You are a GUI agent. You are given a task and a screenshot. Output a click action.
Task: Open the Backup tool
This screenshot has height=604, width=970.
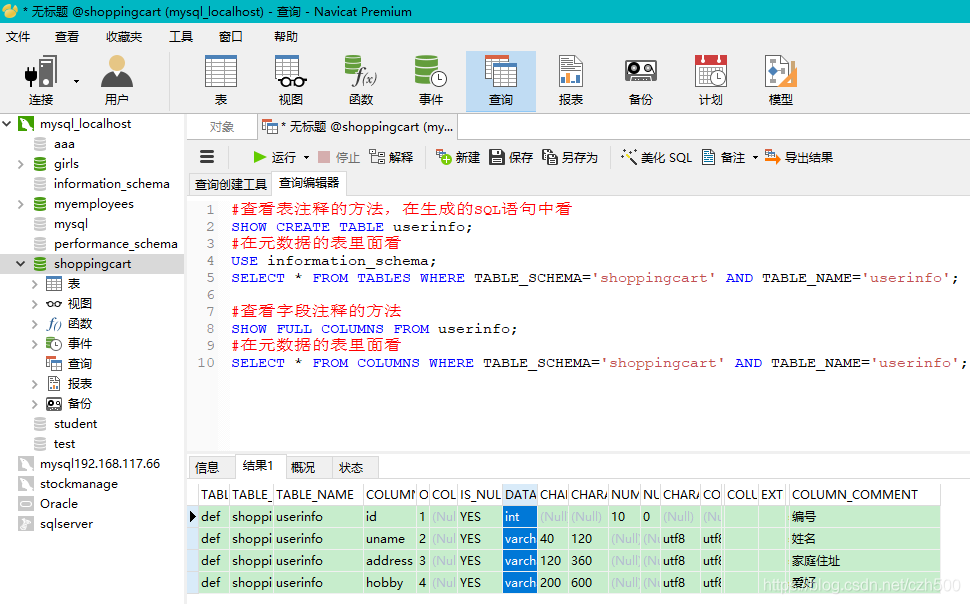tap(640, 80)
